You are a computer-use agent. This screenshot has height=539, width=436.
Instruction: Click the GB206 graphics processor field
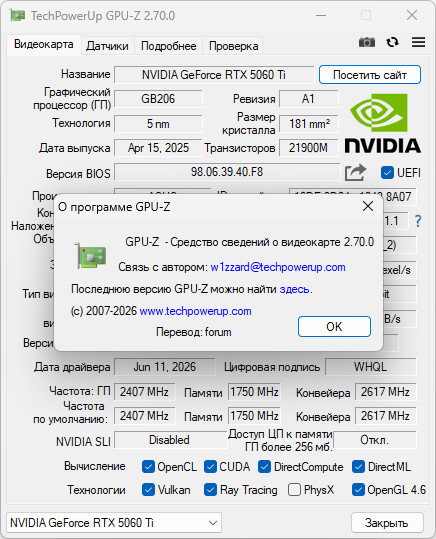(x=158, y=99)
